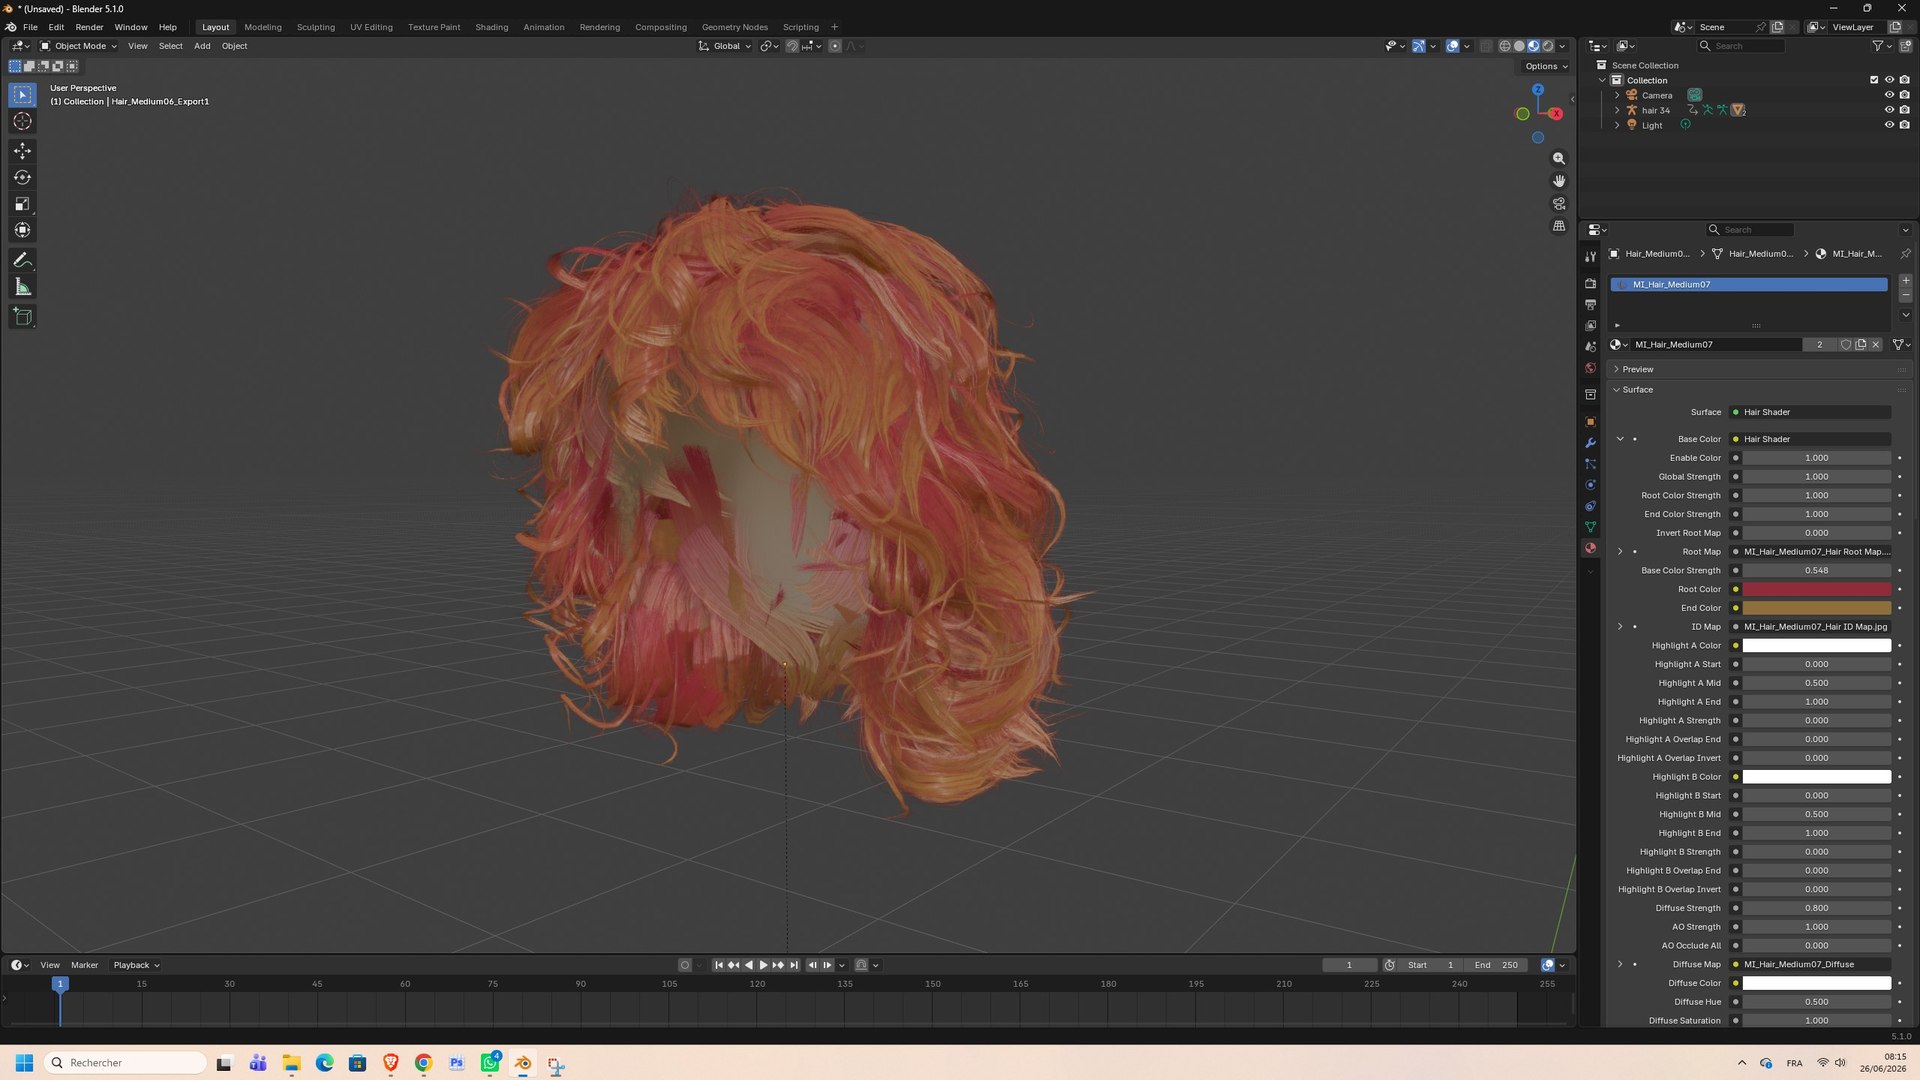The image size is (1920, 1080).
Task: Select the Move tool
Action: [x=22, y=151]
